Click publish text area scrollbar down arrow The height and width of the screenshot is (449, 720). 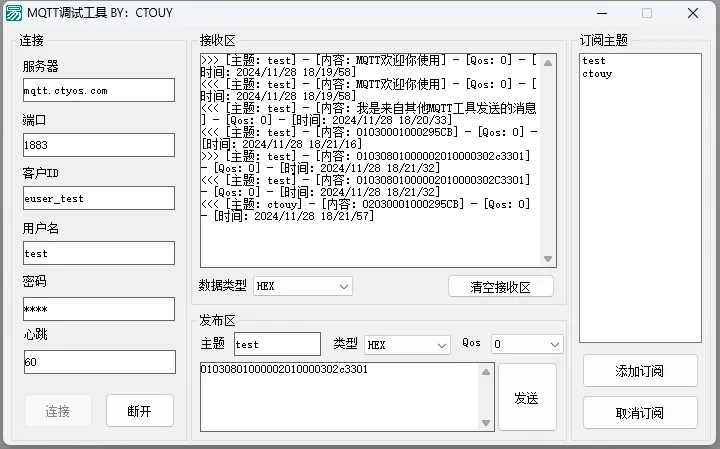[486, 423]
